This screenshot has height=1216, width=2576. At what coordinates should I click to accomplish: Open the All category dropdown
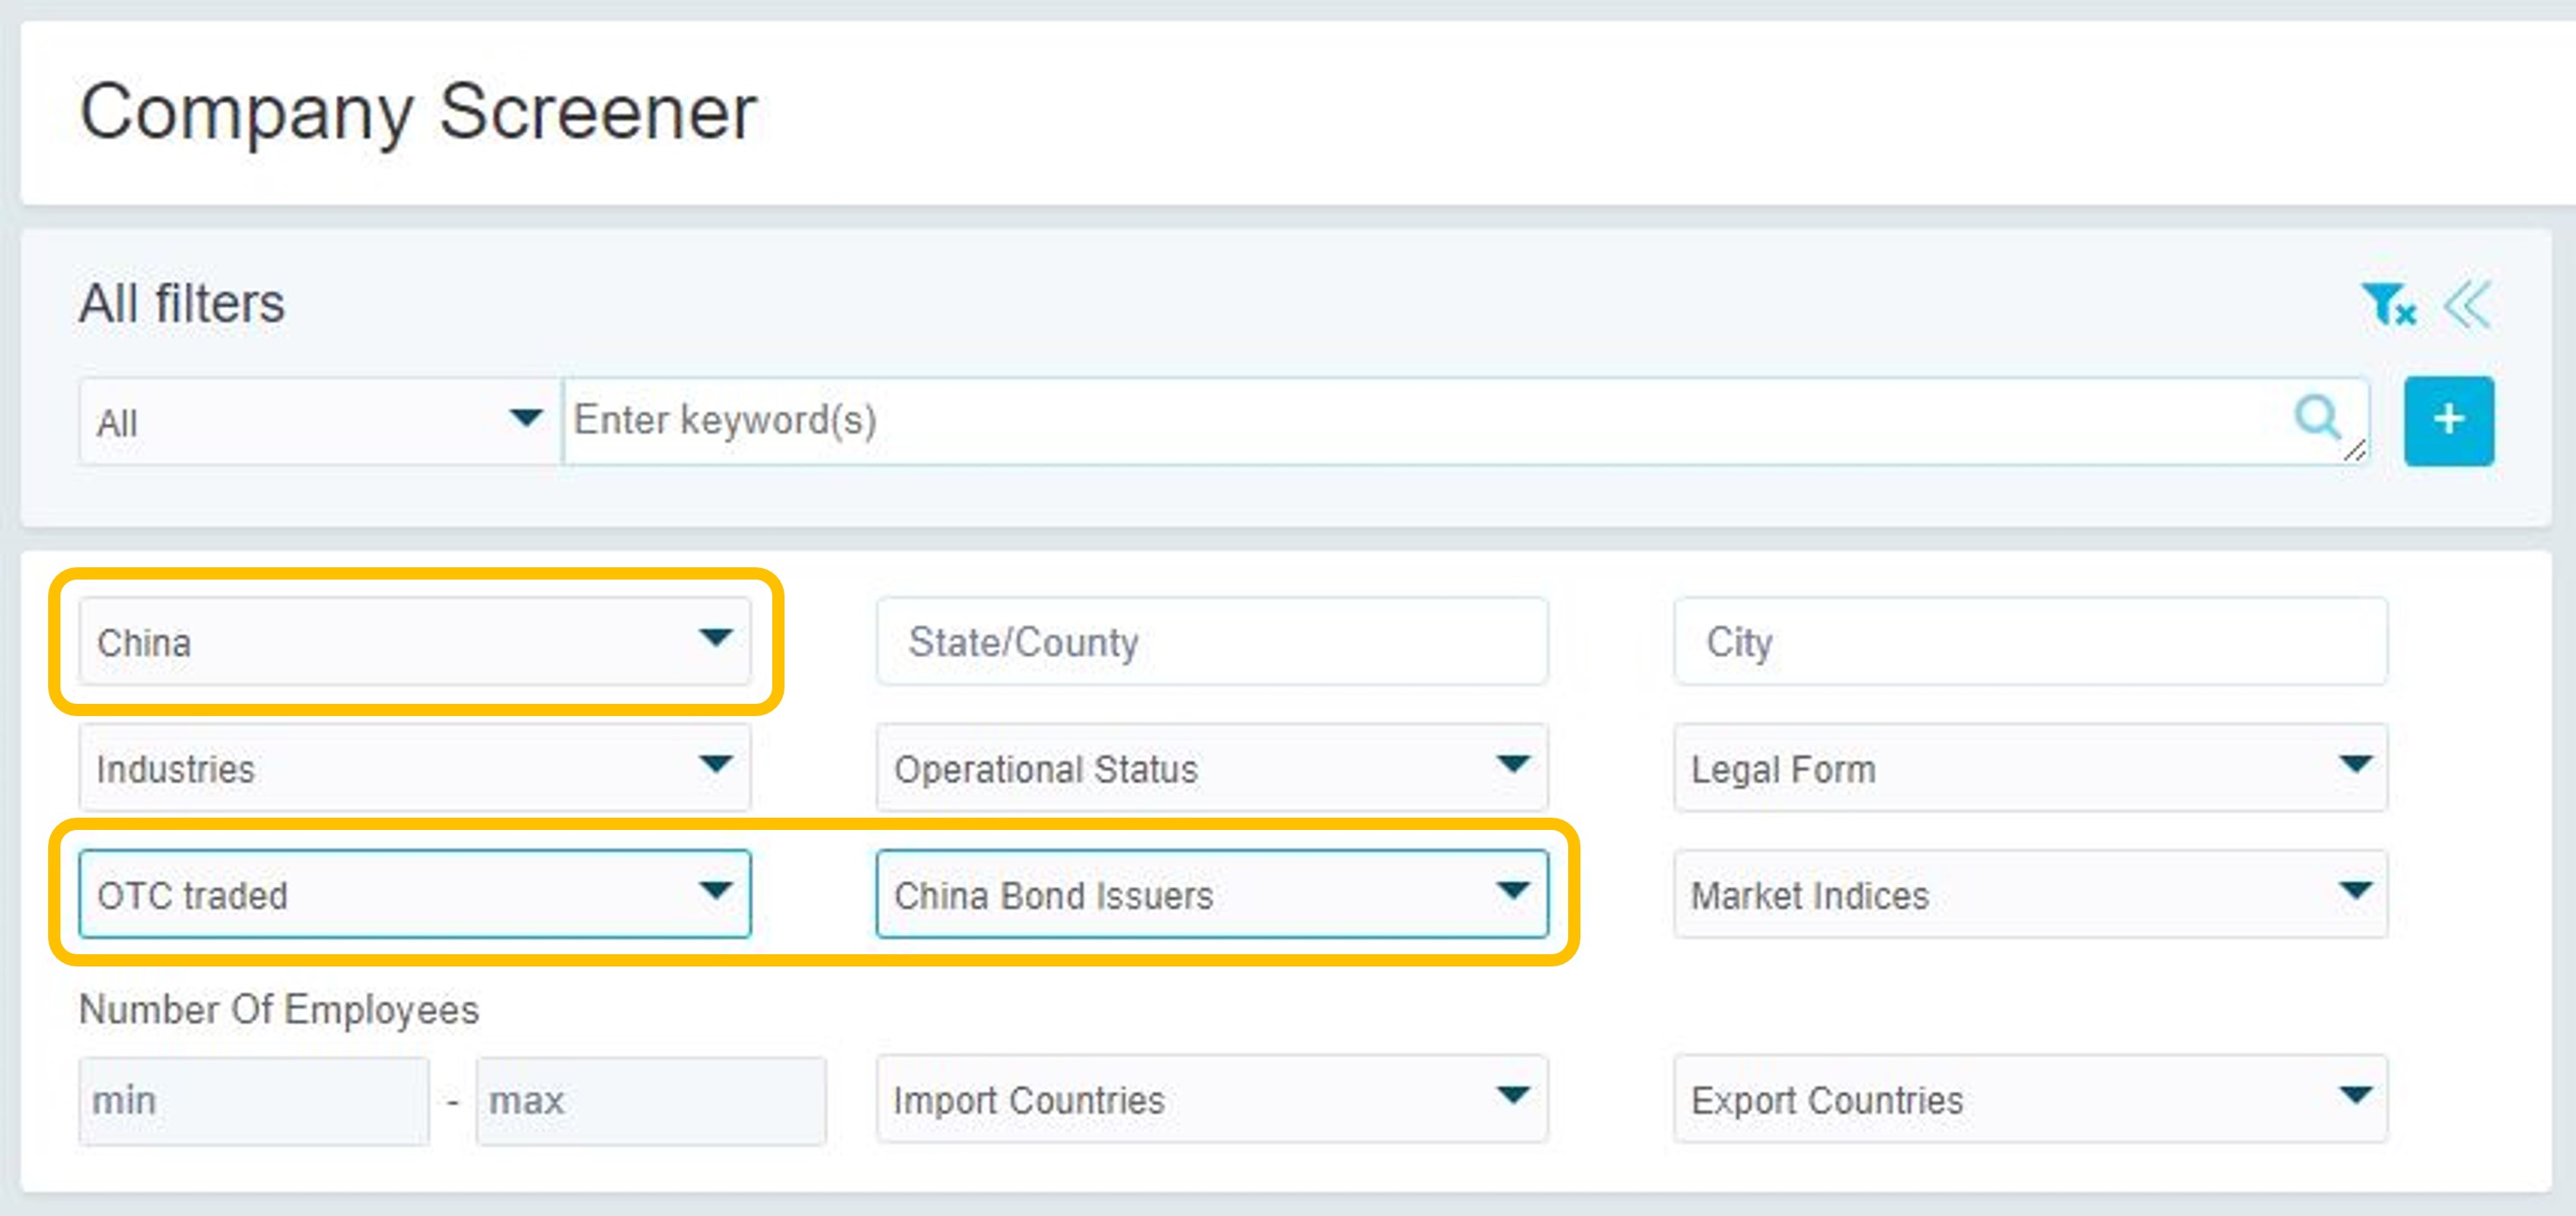click(x=318, y=421)
